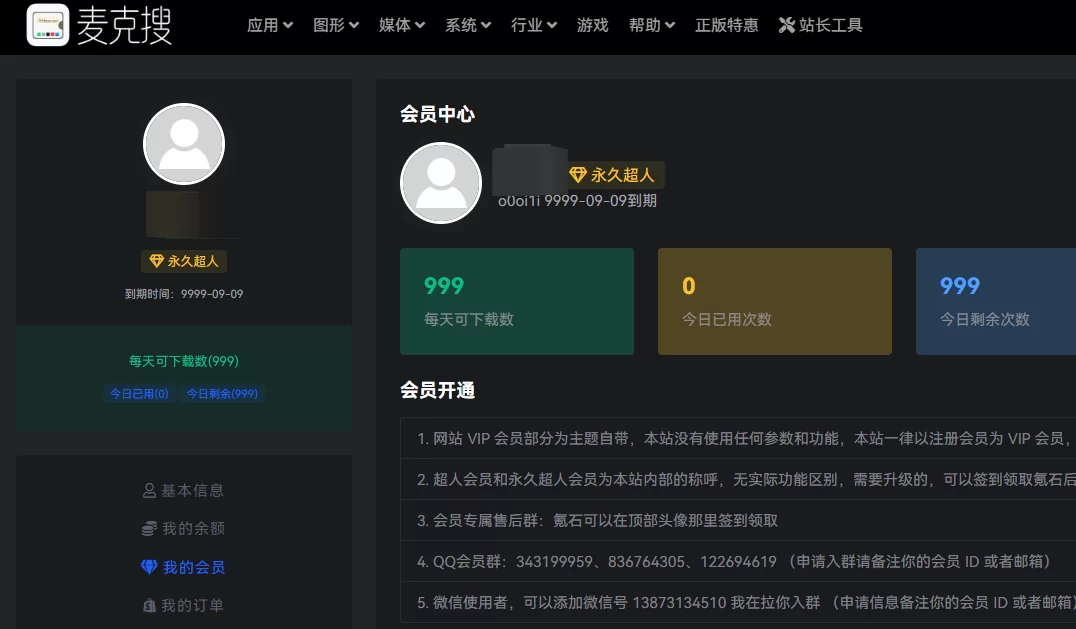Click the wrench icon beside 站长工具

coord(786,25)
